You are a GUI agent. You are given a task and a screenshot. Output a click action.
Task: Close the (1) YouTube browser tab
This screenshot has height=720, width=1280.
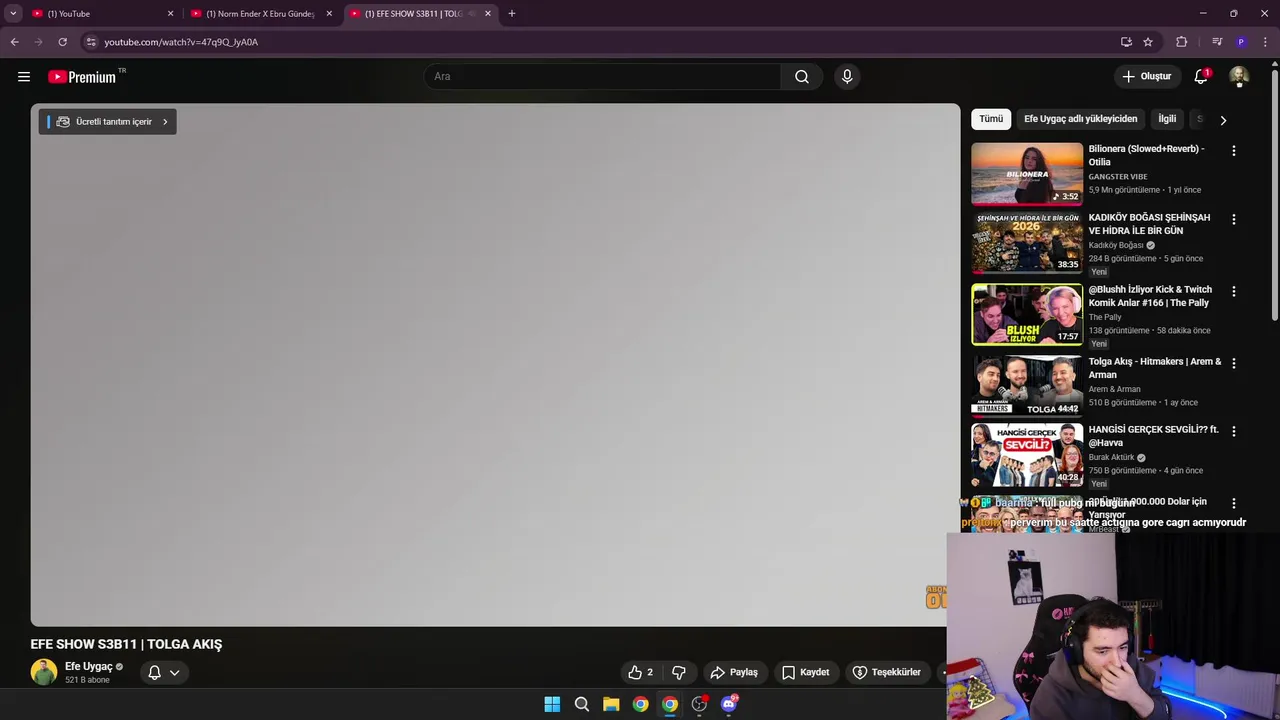coord(170,14)
